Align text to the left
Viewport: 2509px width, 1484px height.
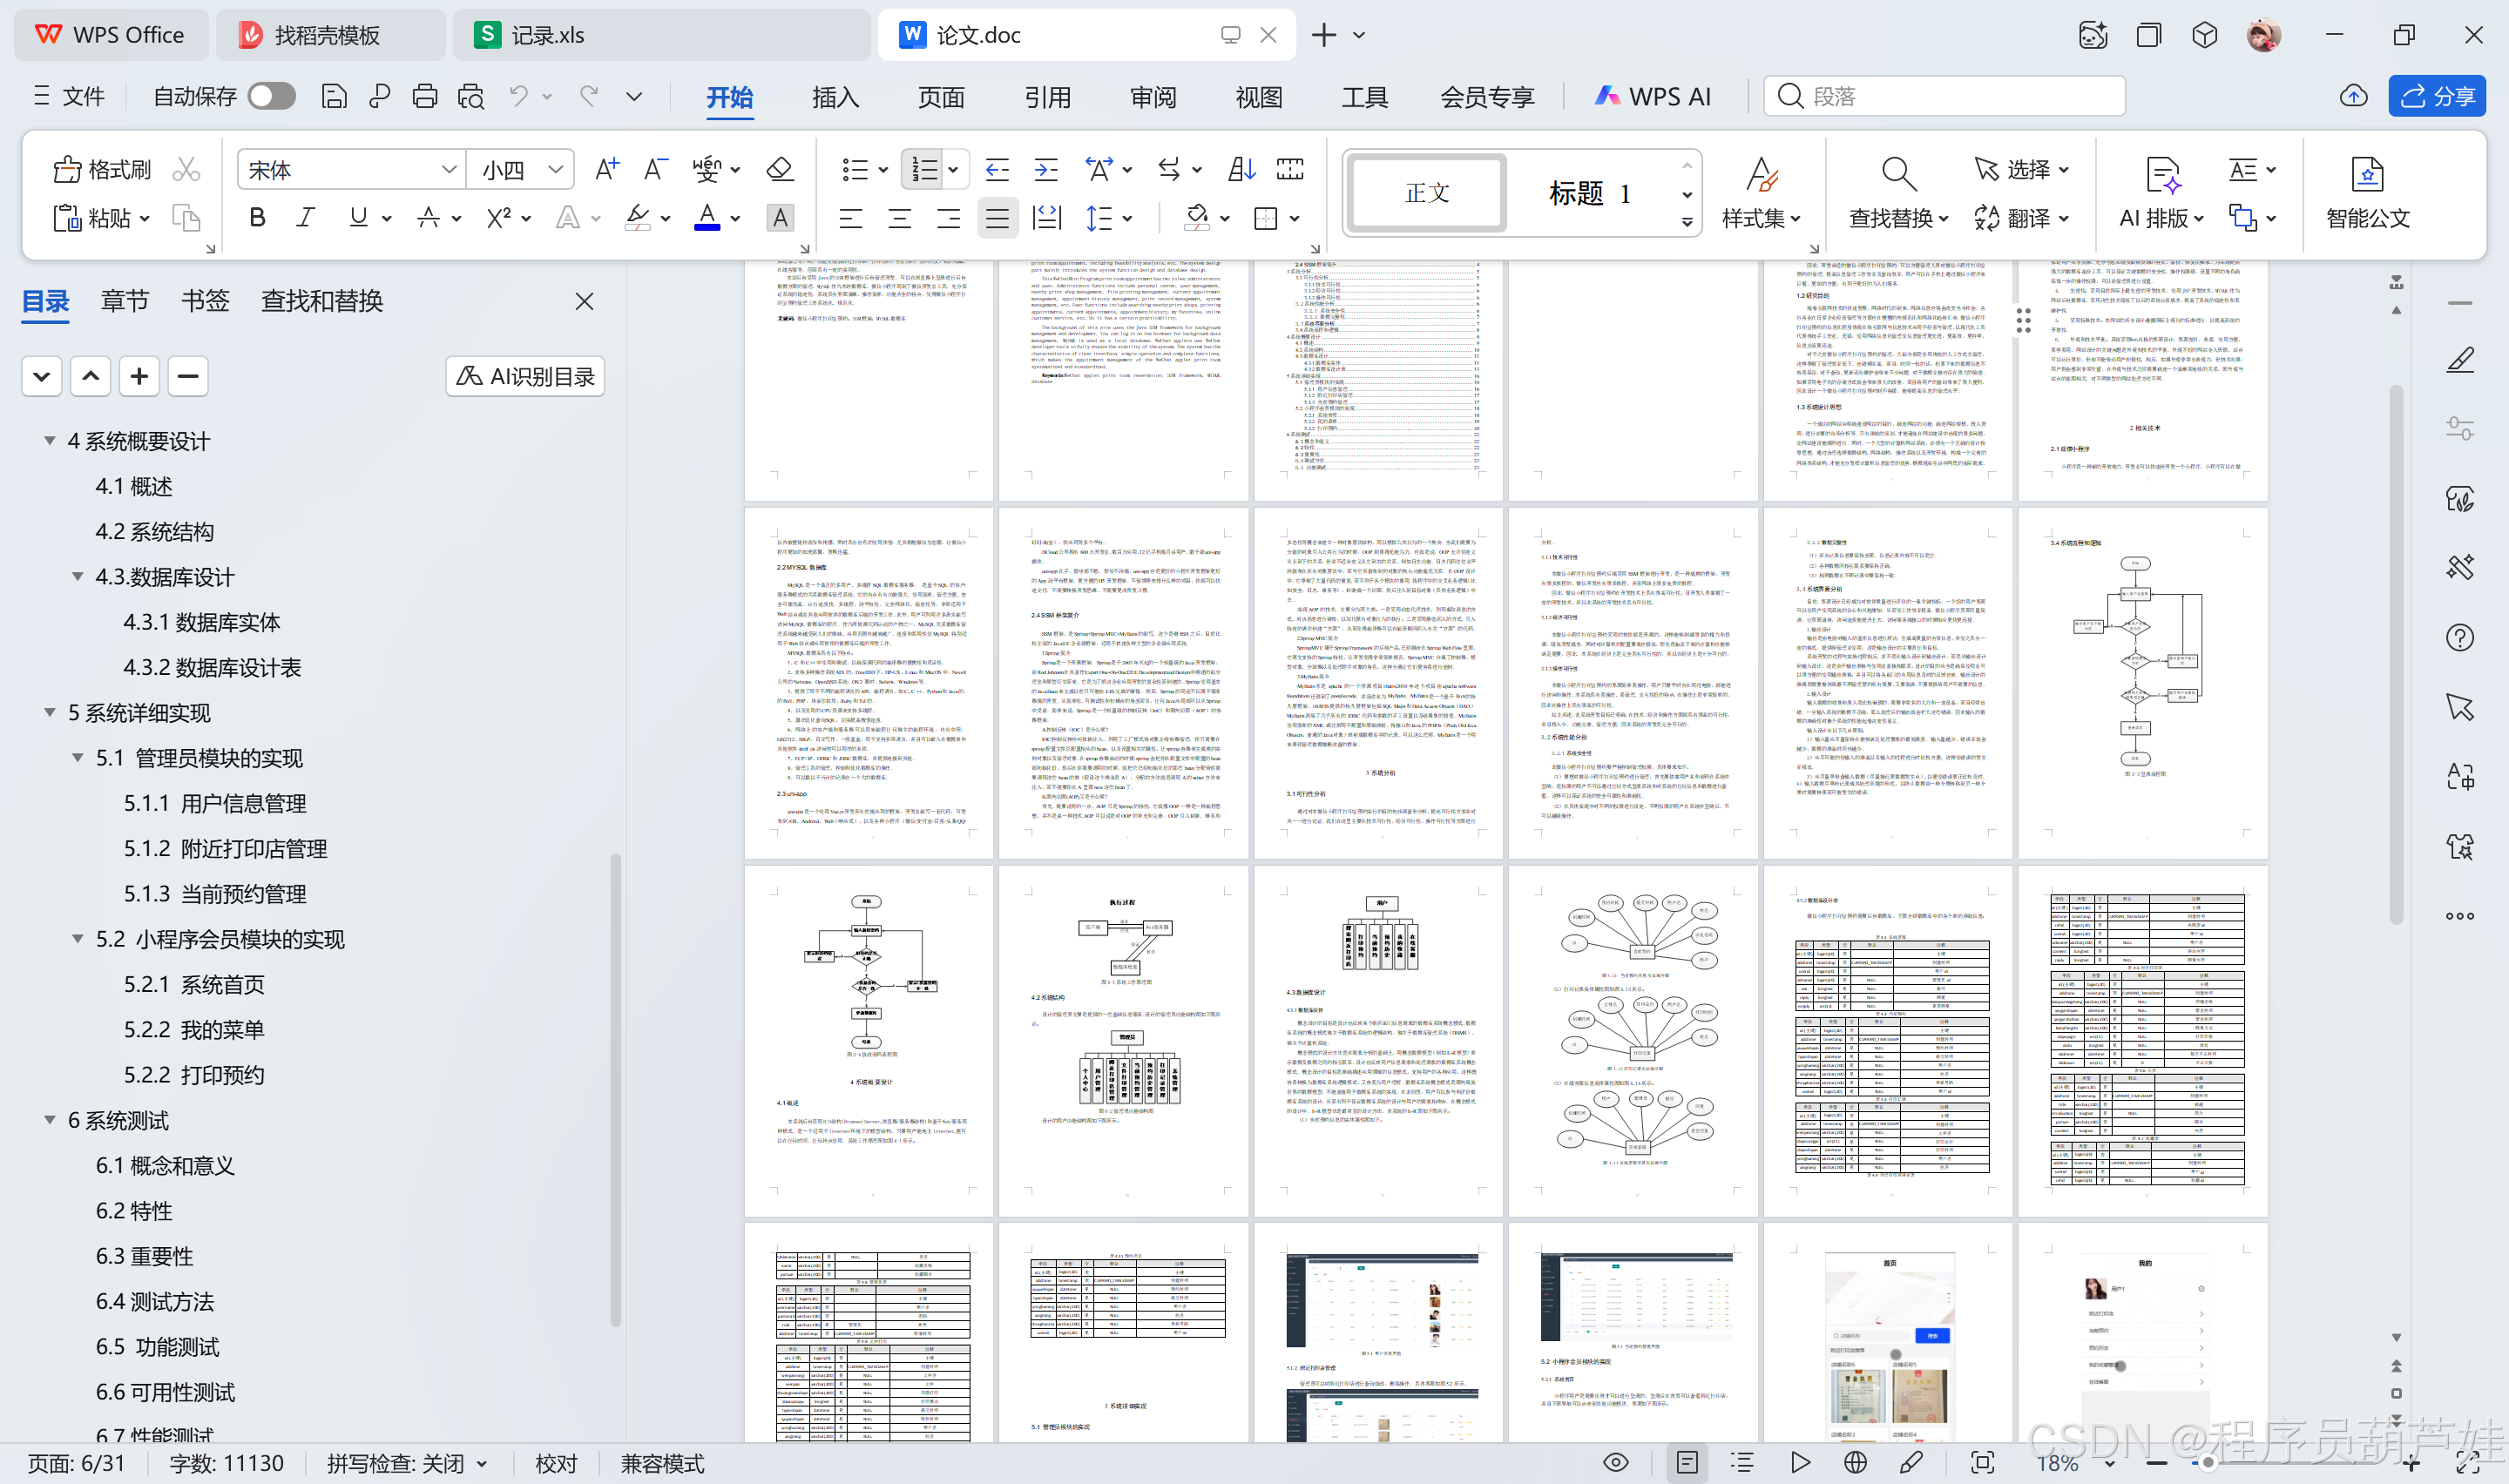[x=851, y=218]
